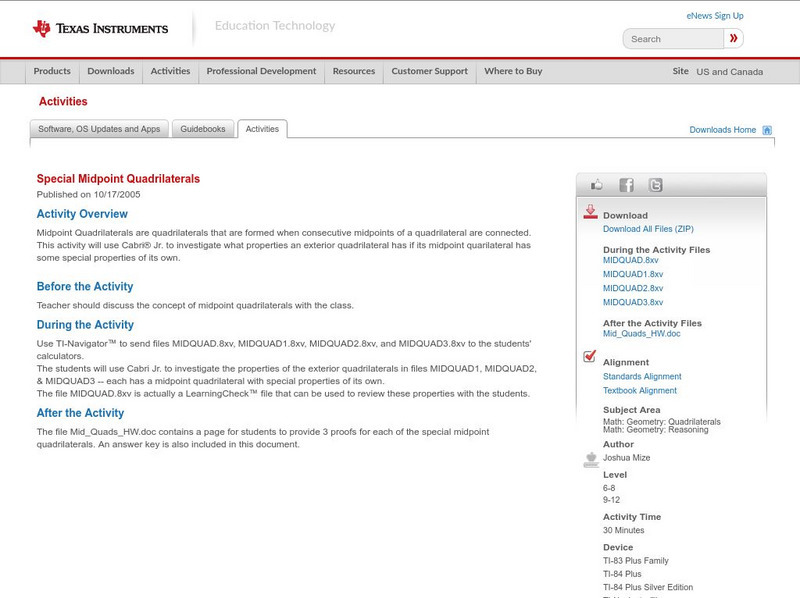Click the 30 Minutes activity time
The height and width of the screenshot is (598, 800).
pyautogui.click(x=623, y=531)
